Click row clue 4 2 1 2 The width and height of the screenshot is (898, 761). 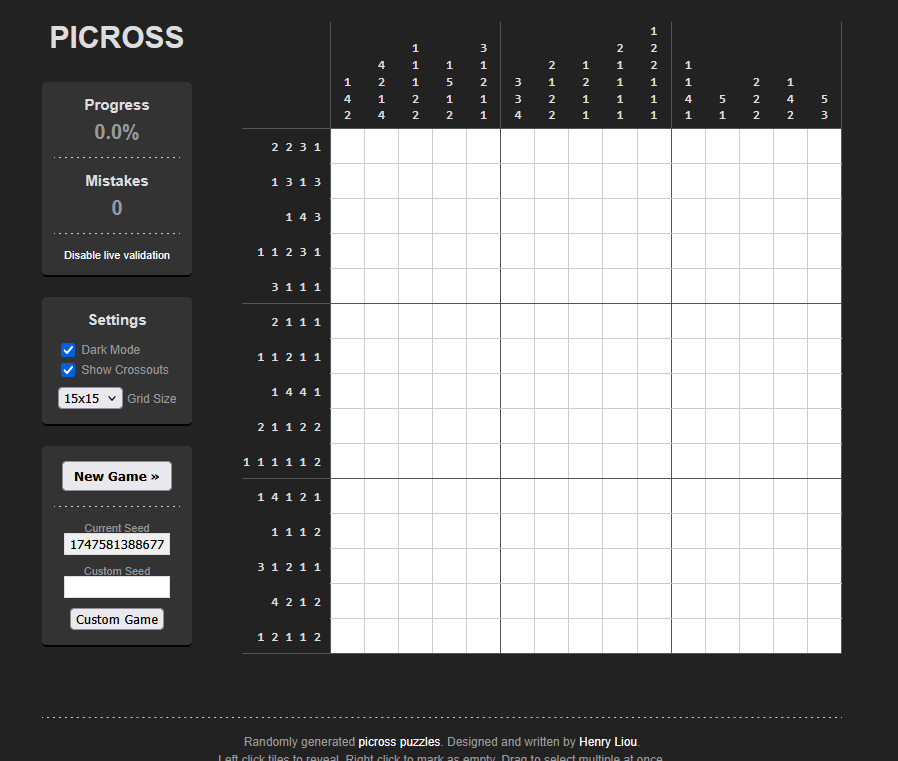pos(296,602)
